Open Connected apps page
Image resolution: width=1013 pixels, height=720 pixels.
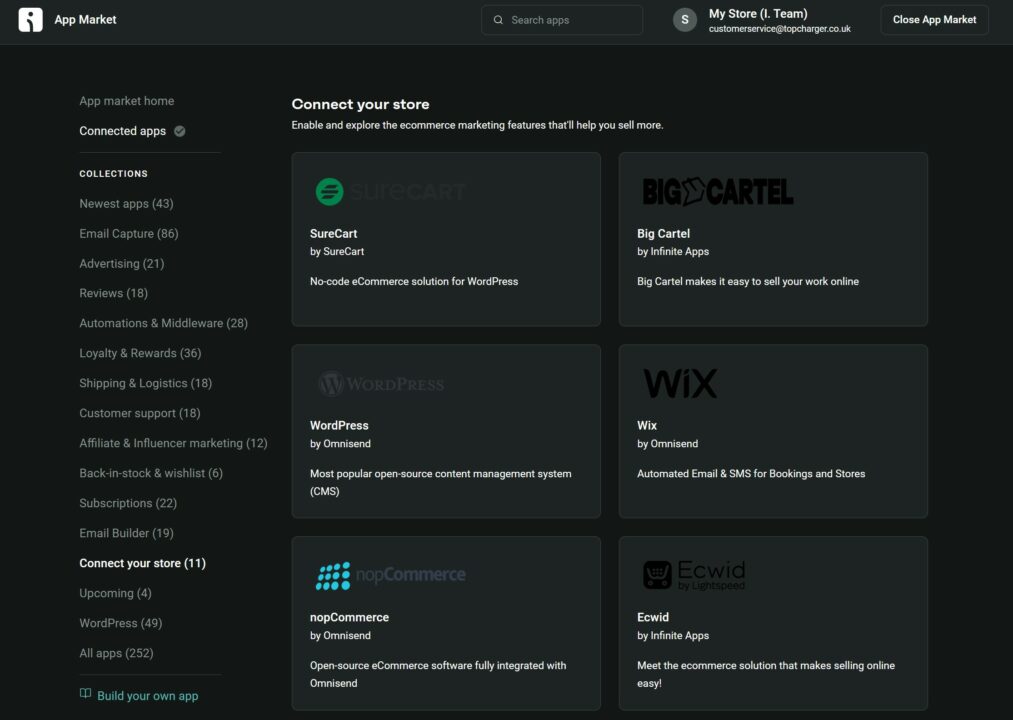[x=123, y=131]
